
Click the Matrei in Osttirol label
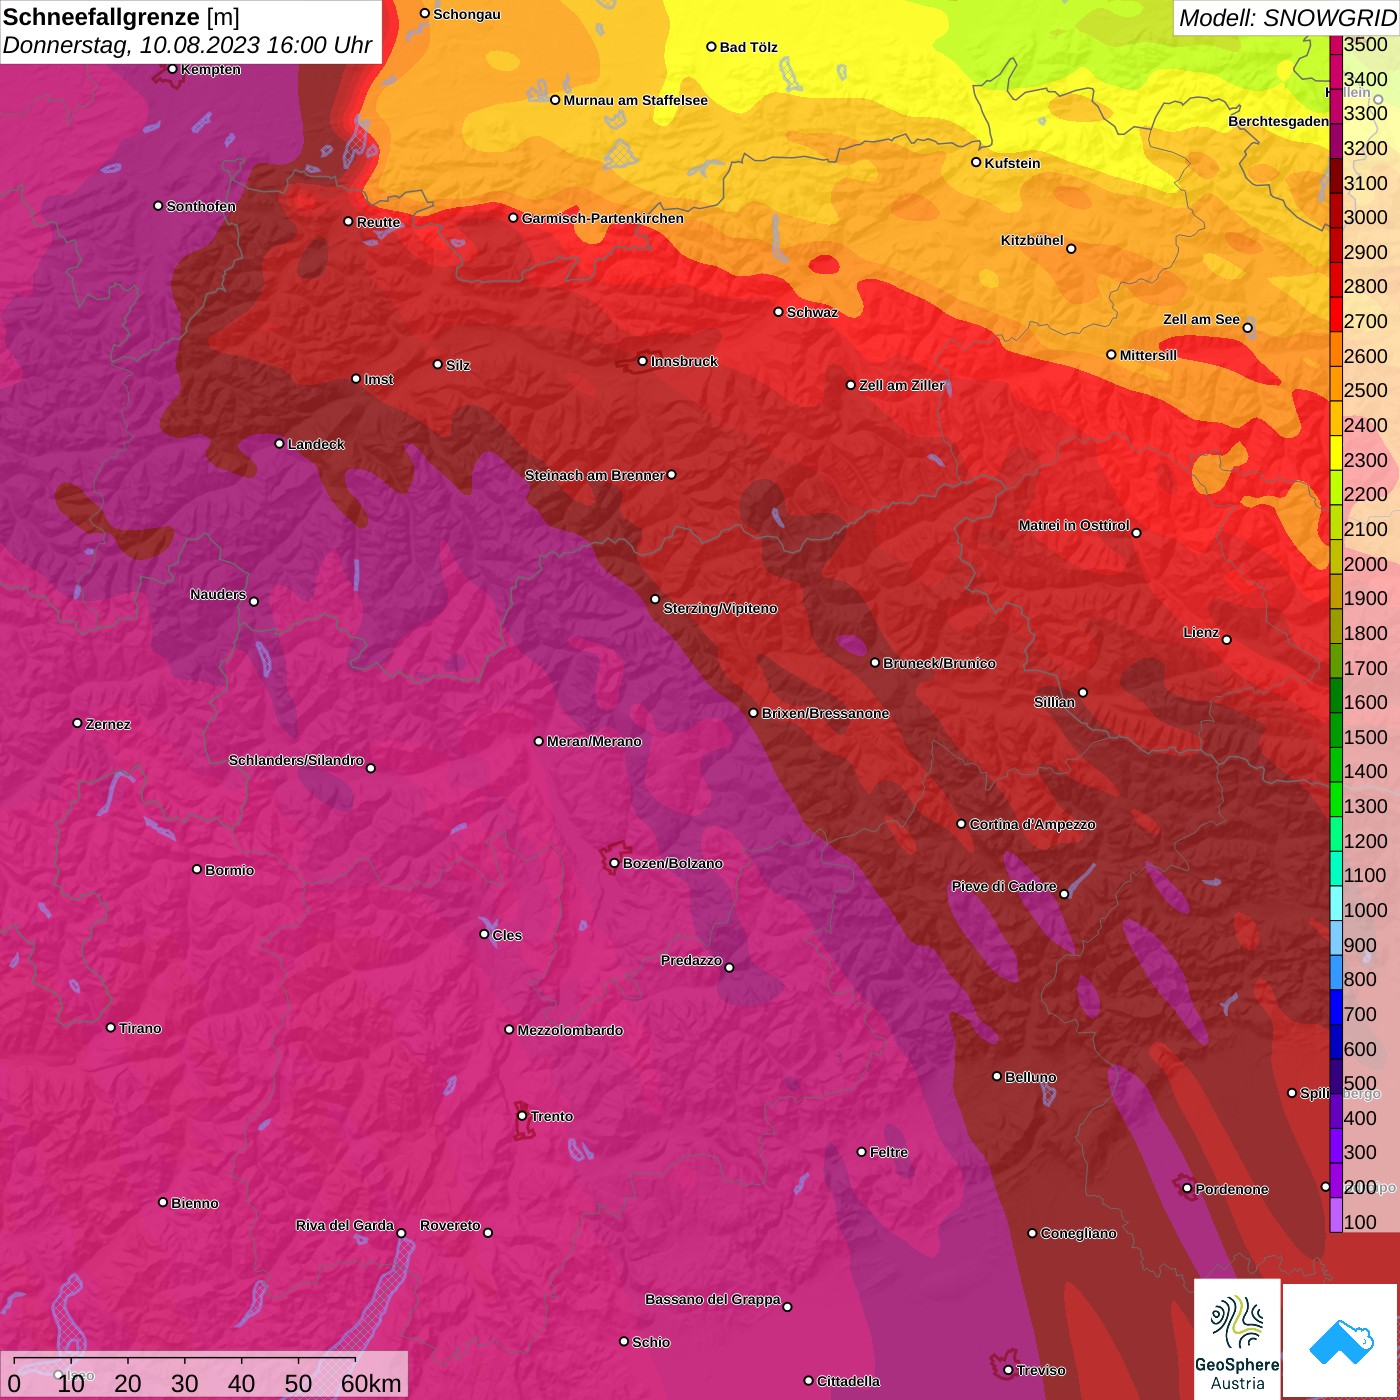pyautogui.click(x=1074, y=525)
